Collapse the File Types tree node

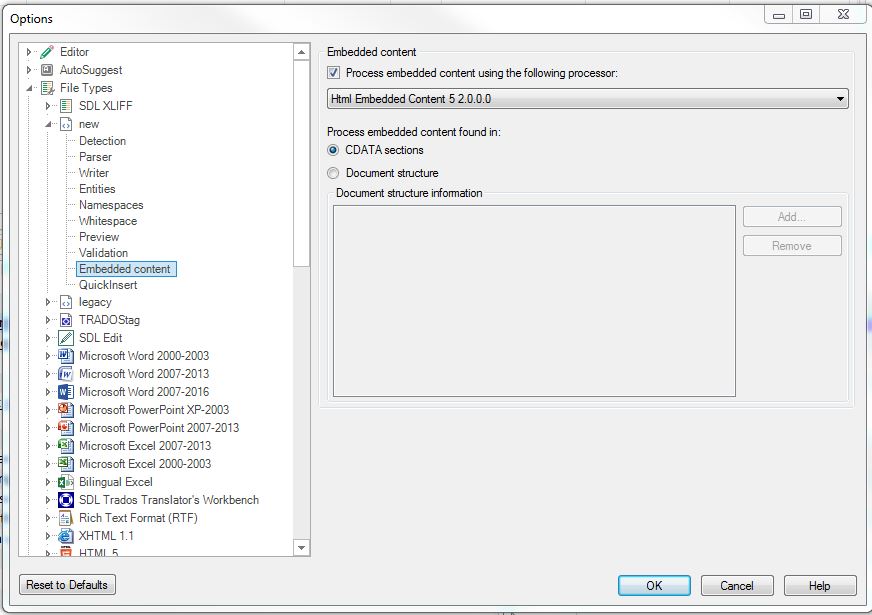tap(29, 88)
